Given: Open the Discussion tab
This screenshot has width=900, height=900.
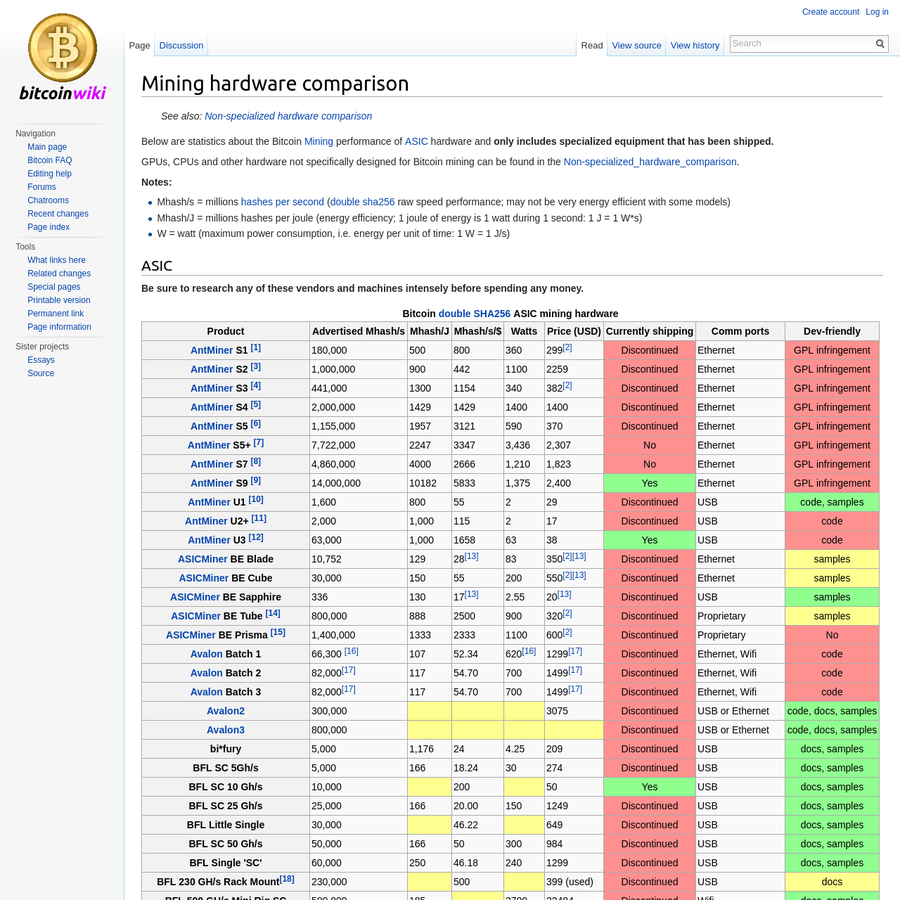Looking at the screenshot, I should coord(181,45).
